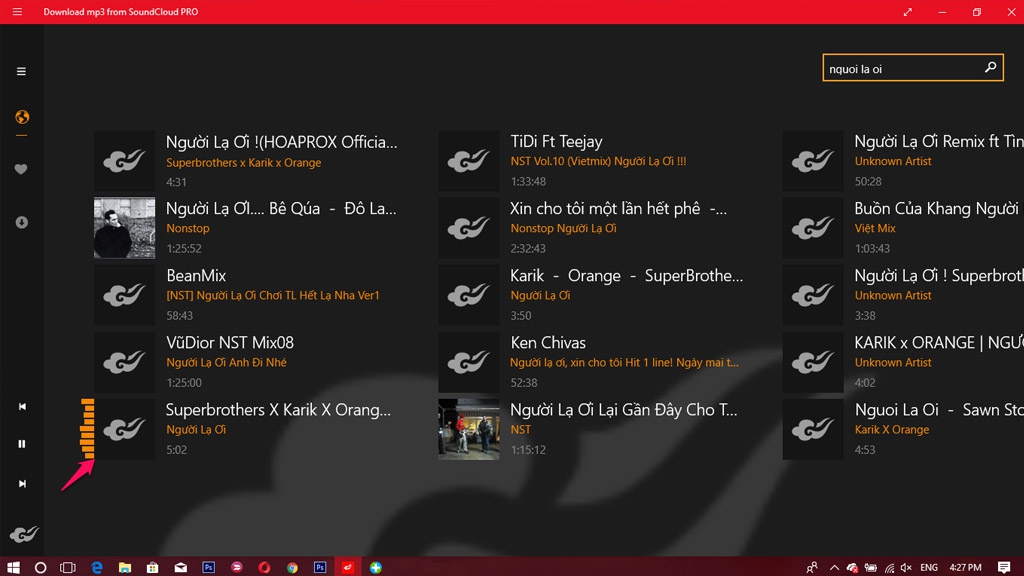Open Action Center notifications
The width and height of the screenshot is (1024, 576).
coord(1004,567)
